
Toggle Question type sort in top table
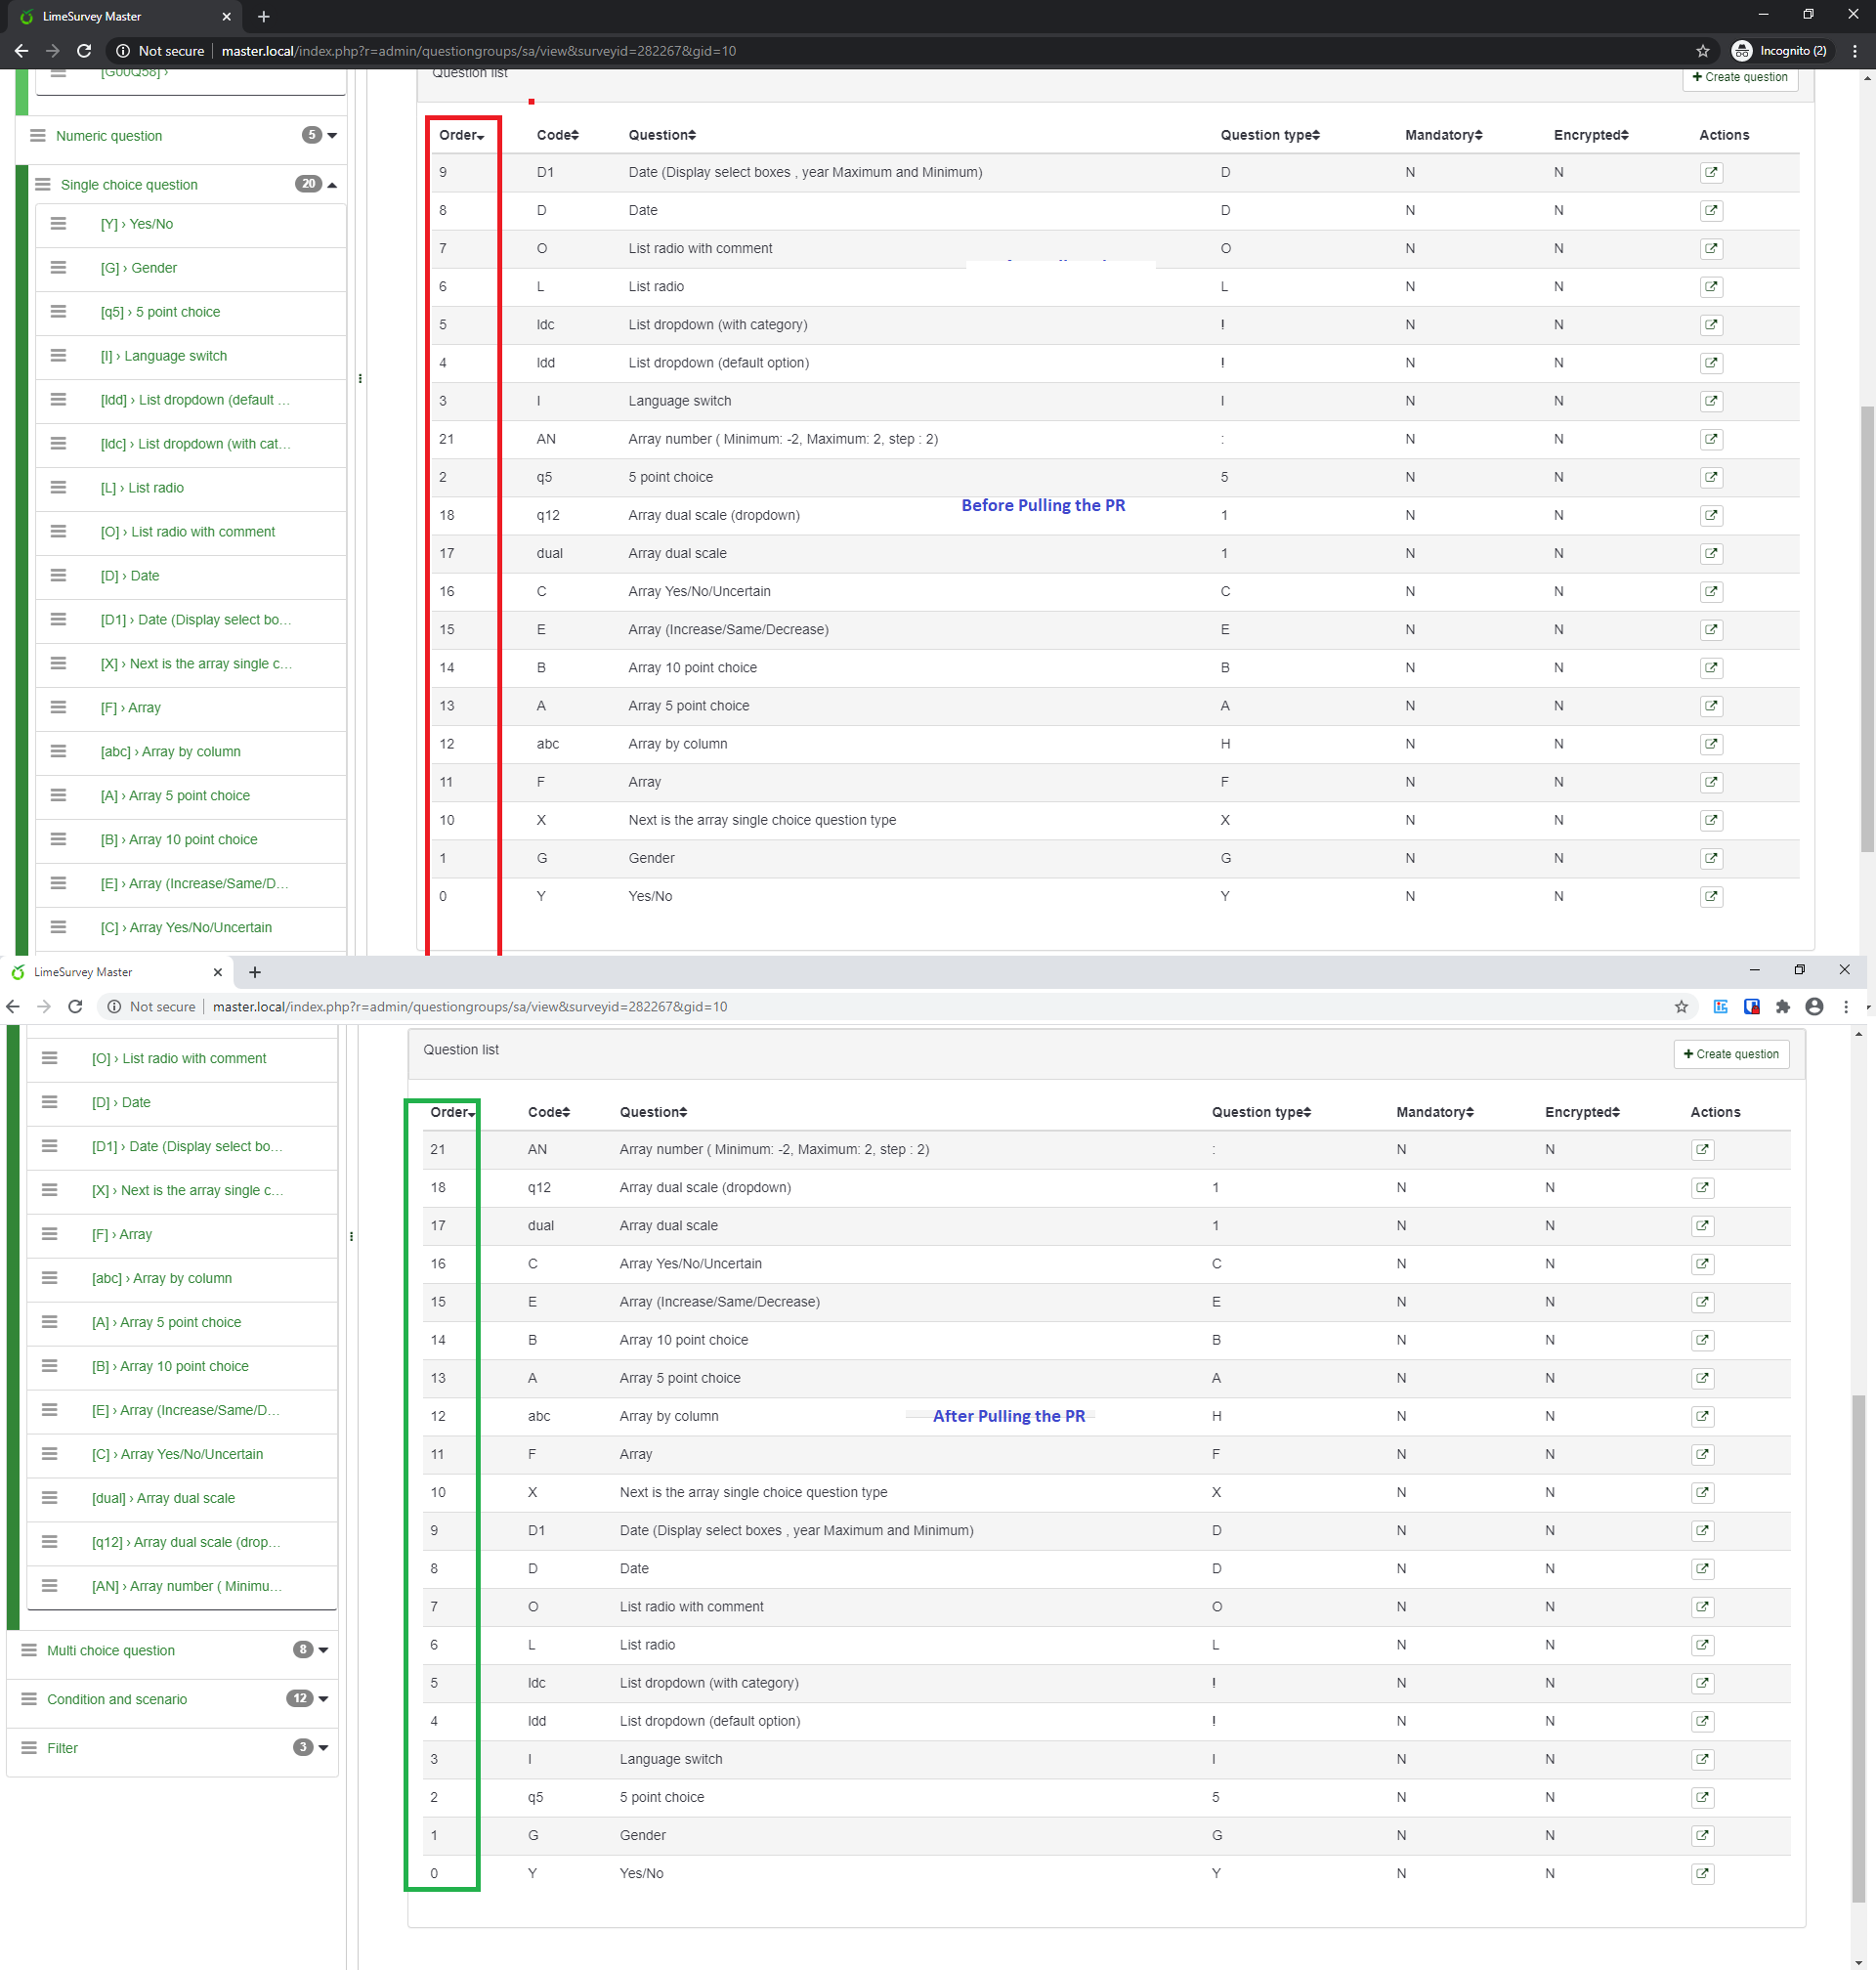(1269, 135)
